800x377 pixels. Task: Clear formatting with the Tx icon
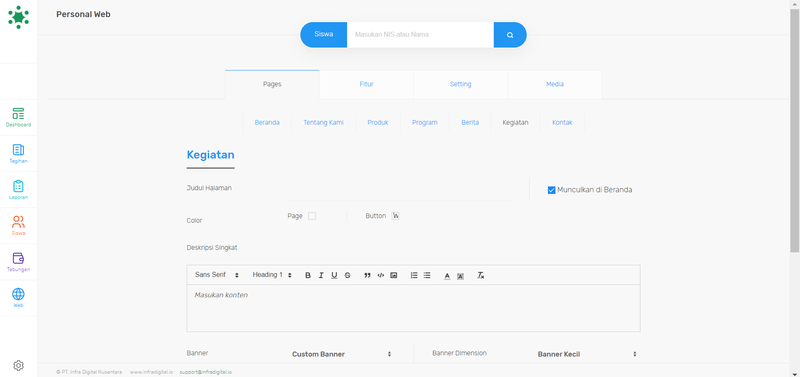coord(481,275)
